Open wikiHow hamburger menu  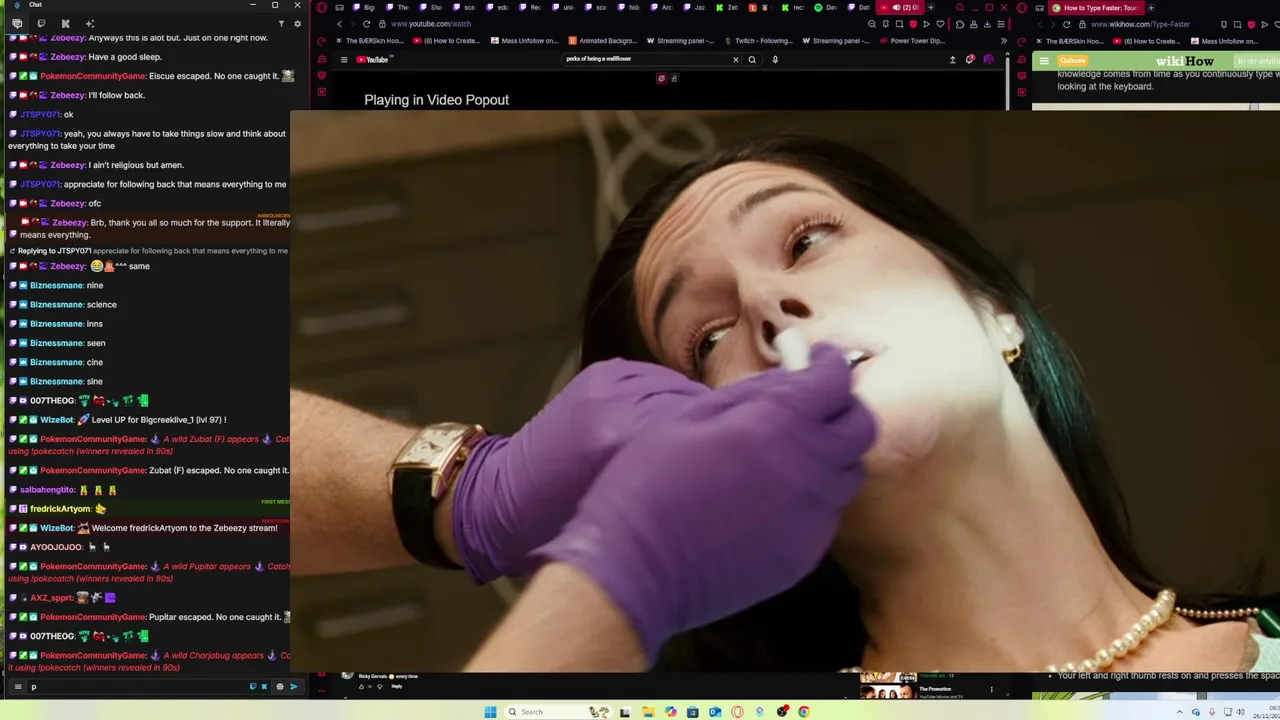coord(1044,62)
